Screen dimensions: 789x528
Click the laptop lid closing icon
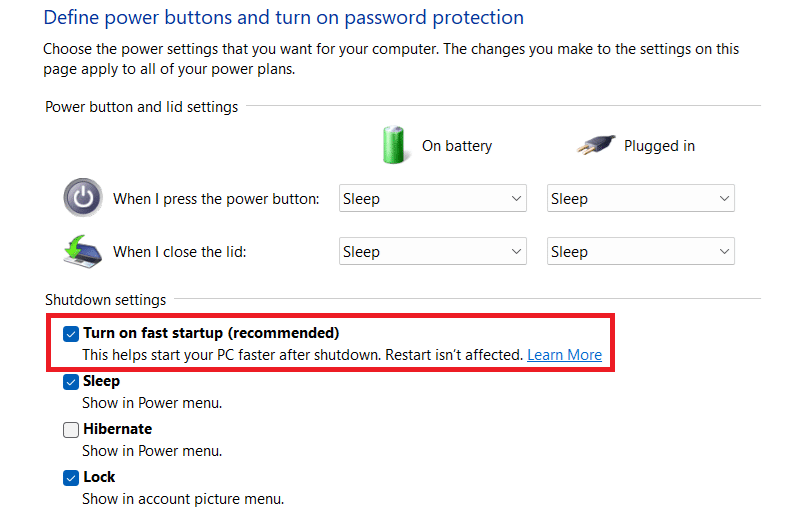pyautogui.click(x=83, y=251)
